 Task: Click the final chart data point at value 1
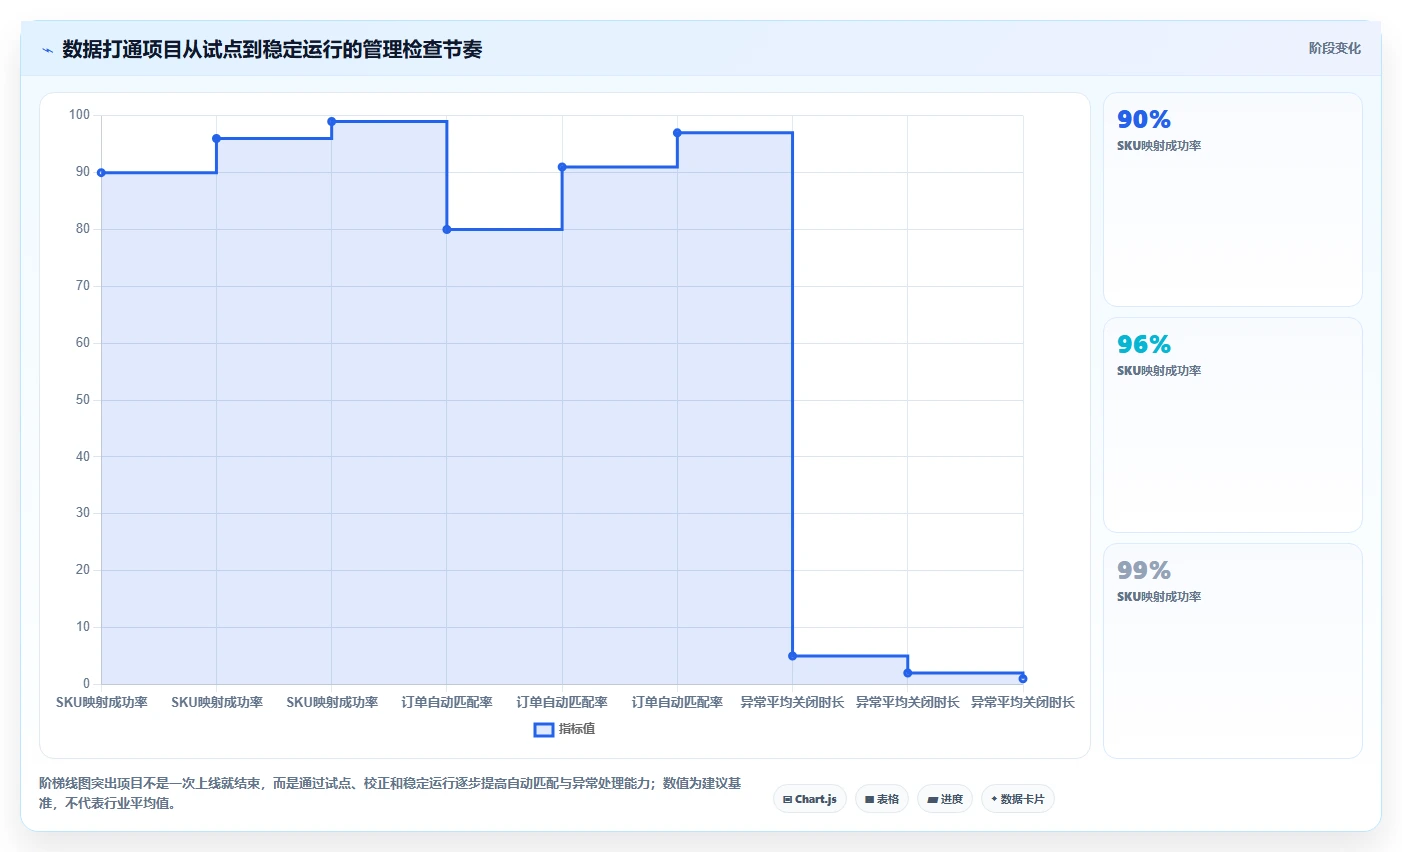[x=1023, y=679]
